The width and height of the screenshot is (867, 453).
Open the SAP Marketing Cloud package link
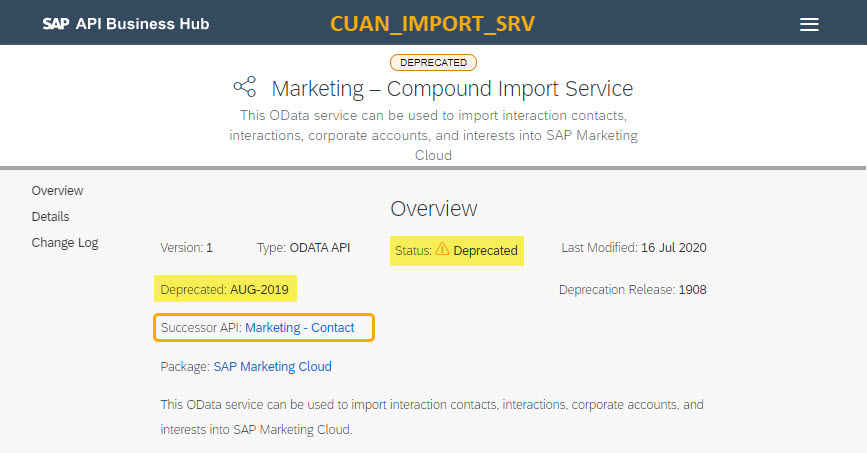pyautogui.click(x=273, y=367)
